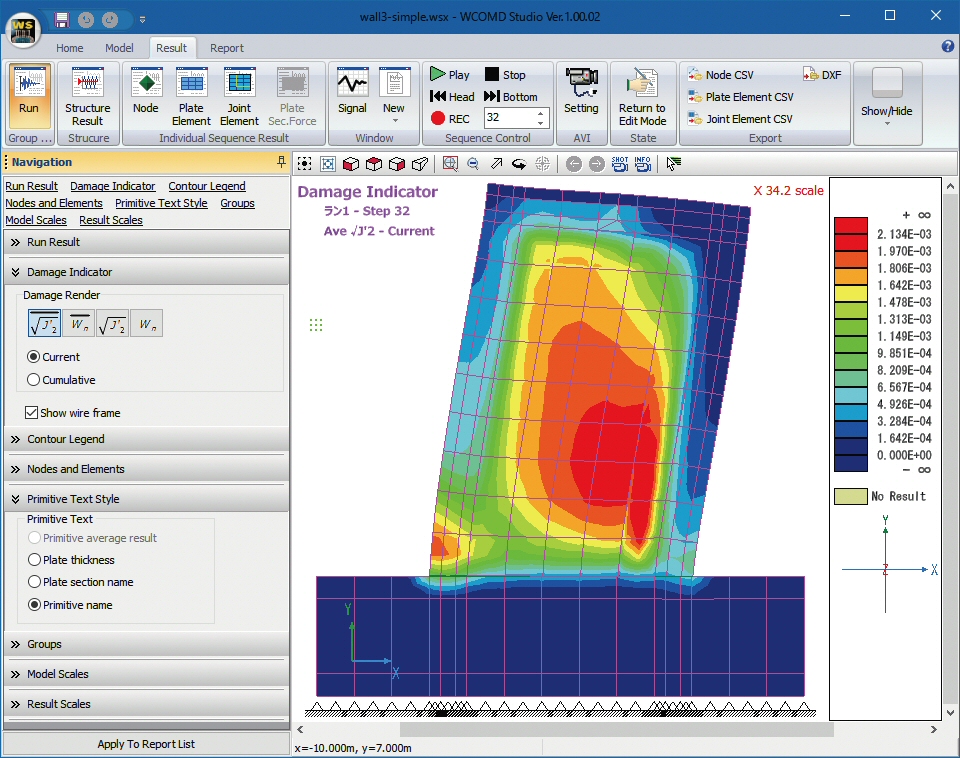Expand the Model Scales section
Screen dimensions: 960x758
point(58,674)
